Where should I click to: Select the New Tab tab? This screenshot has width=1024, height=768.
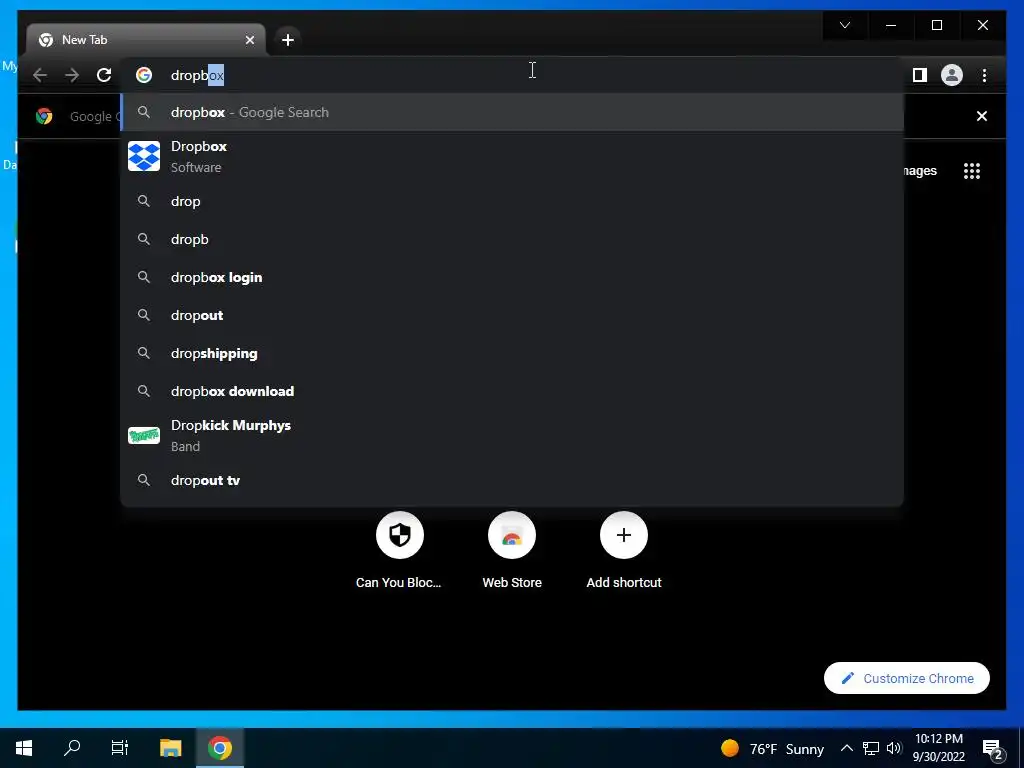click(146, 40)
